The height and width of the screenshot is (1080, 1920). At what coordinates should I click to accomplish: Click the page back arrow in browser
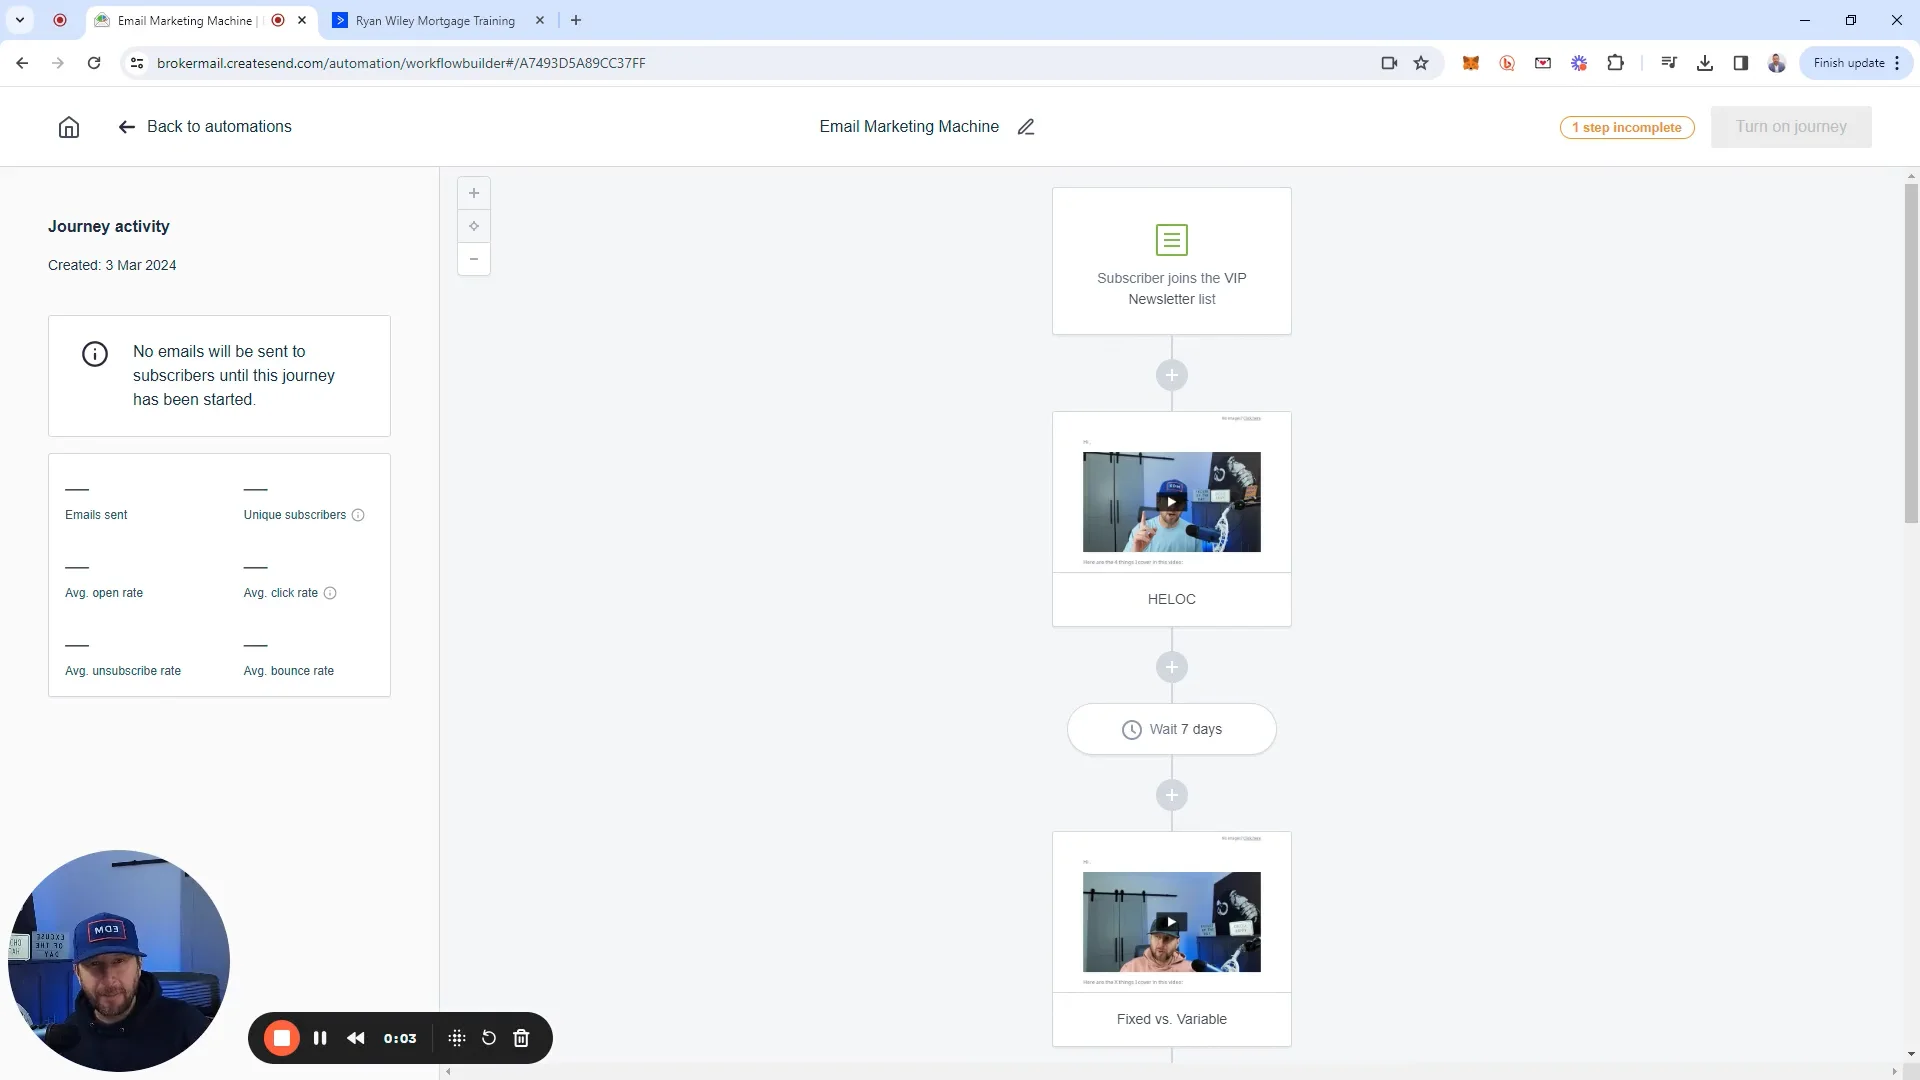(22, 63)
